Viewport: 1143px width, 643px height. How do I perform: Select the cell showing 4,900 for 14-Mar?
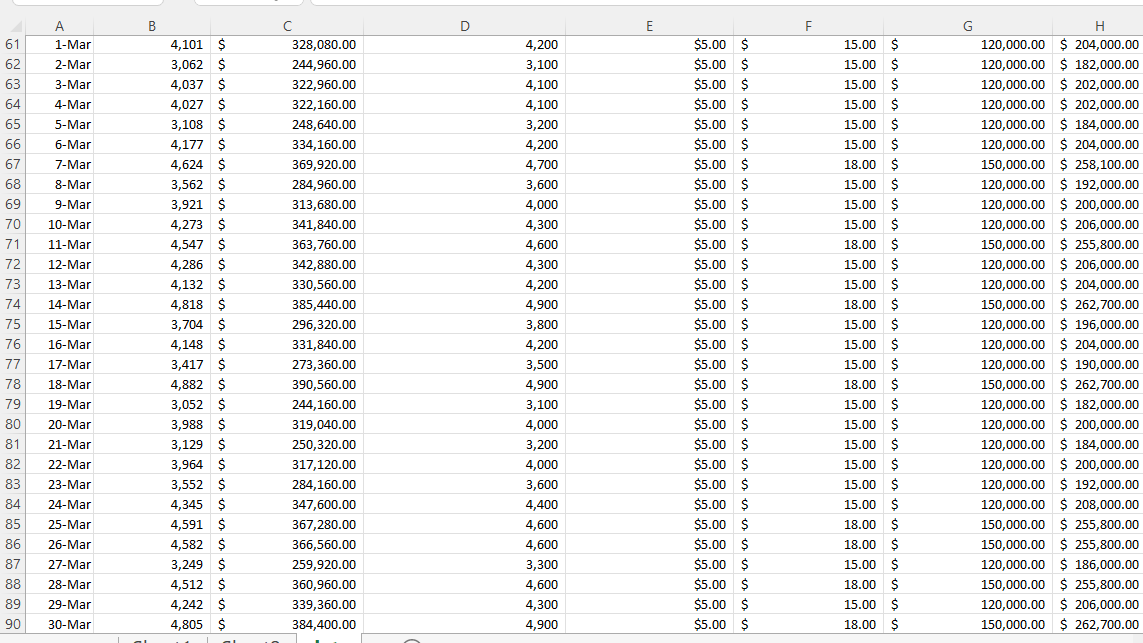[x=465, y=304]
